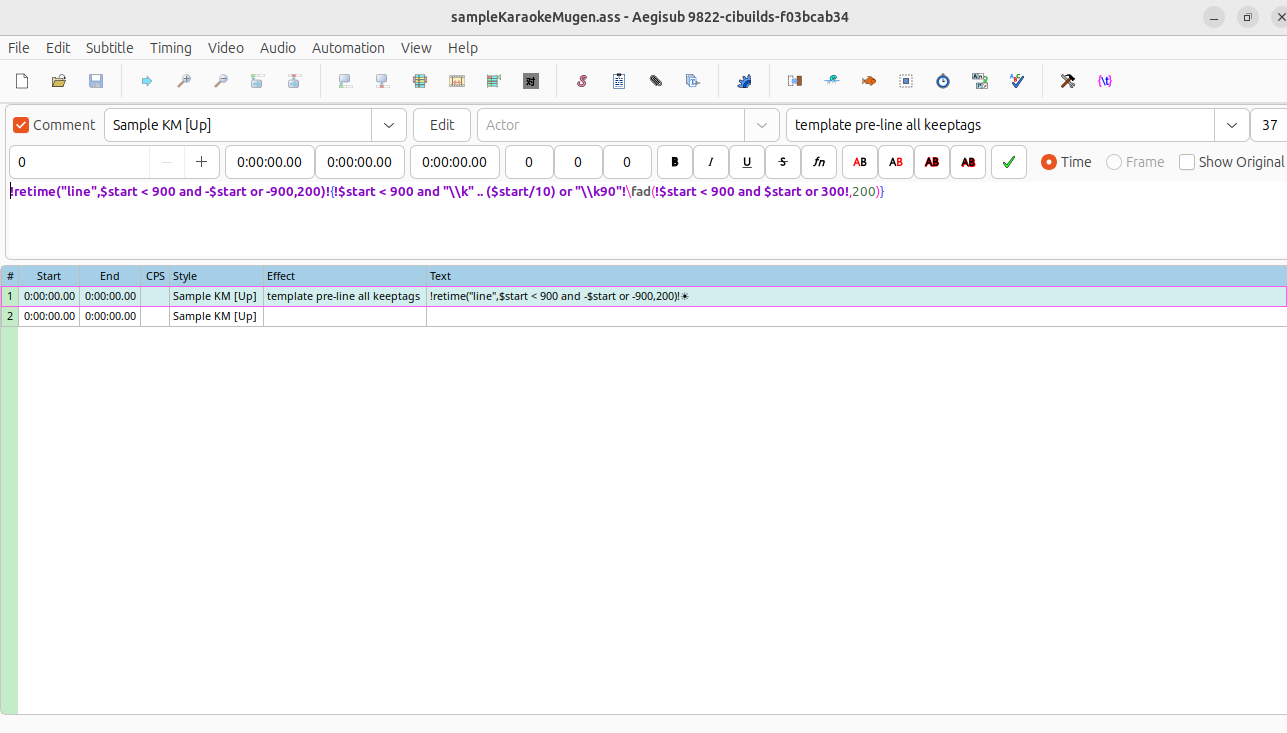
Task: Select the Time radio button
Action: click(1049, 162)
